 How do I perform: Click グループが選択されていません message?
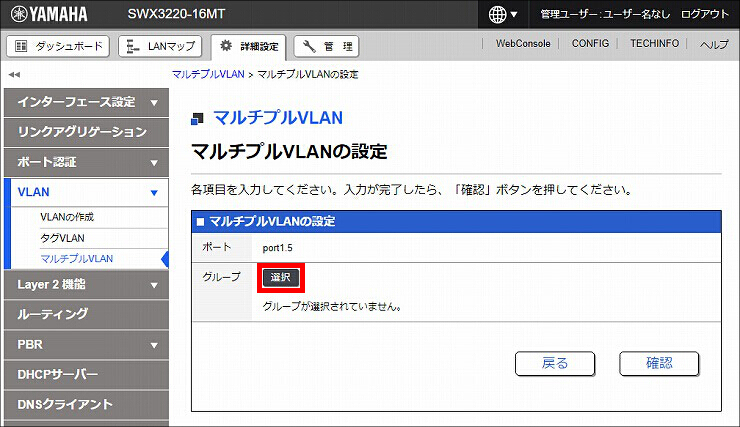[x=332, y=306]
